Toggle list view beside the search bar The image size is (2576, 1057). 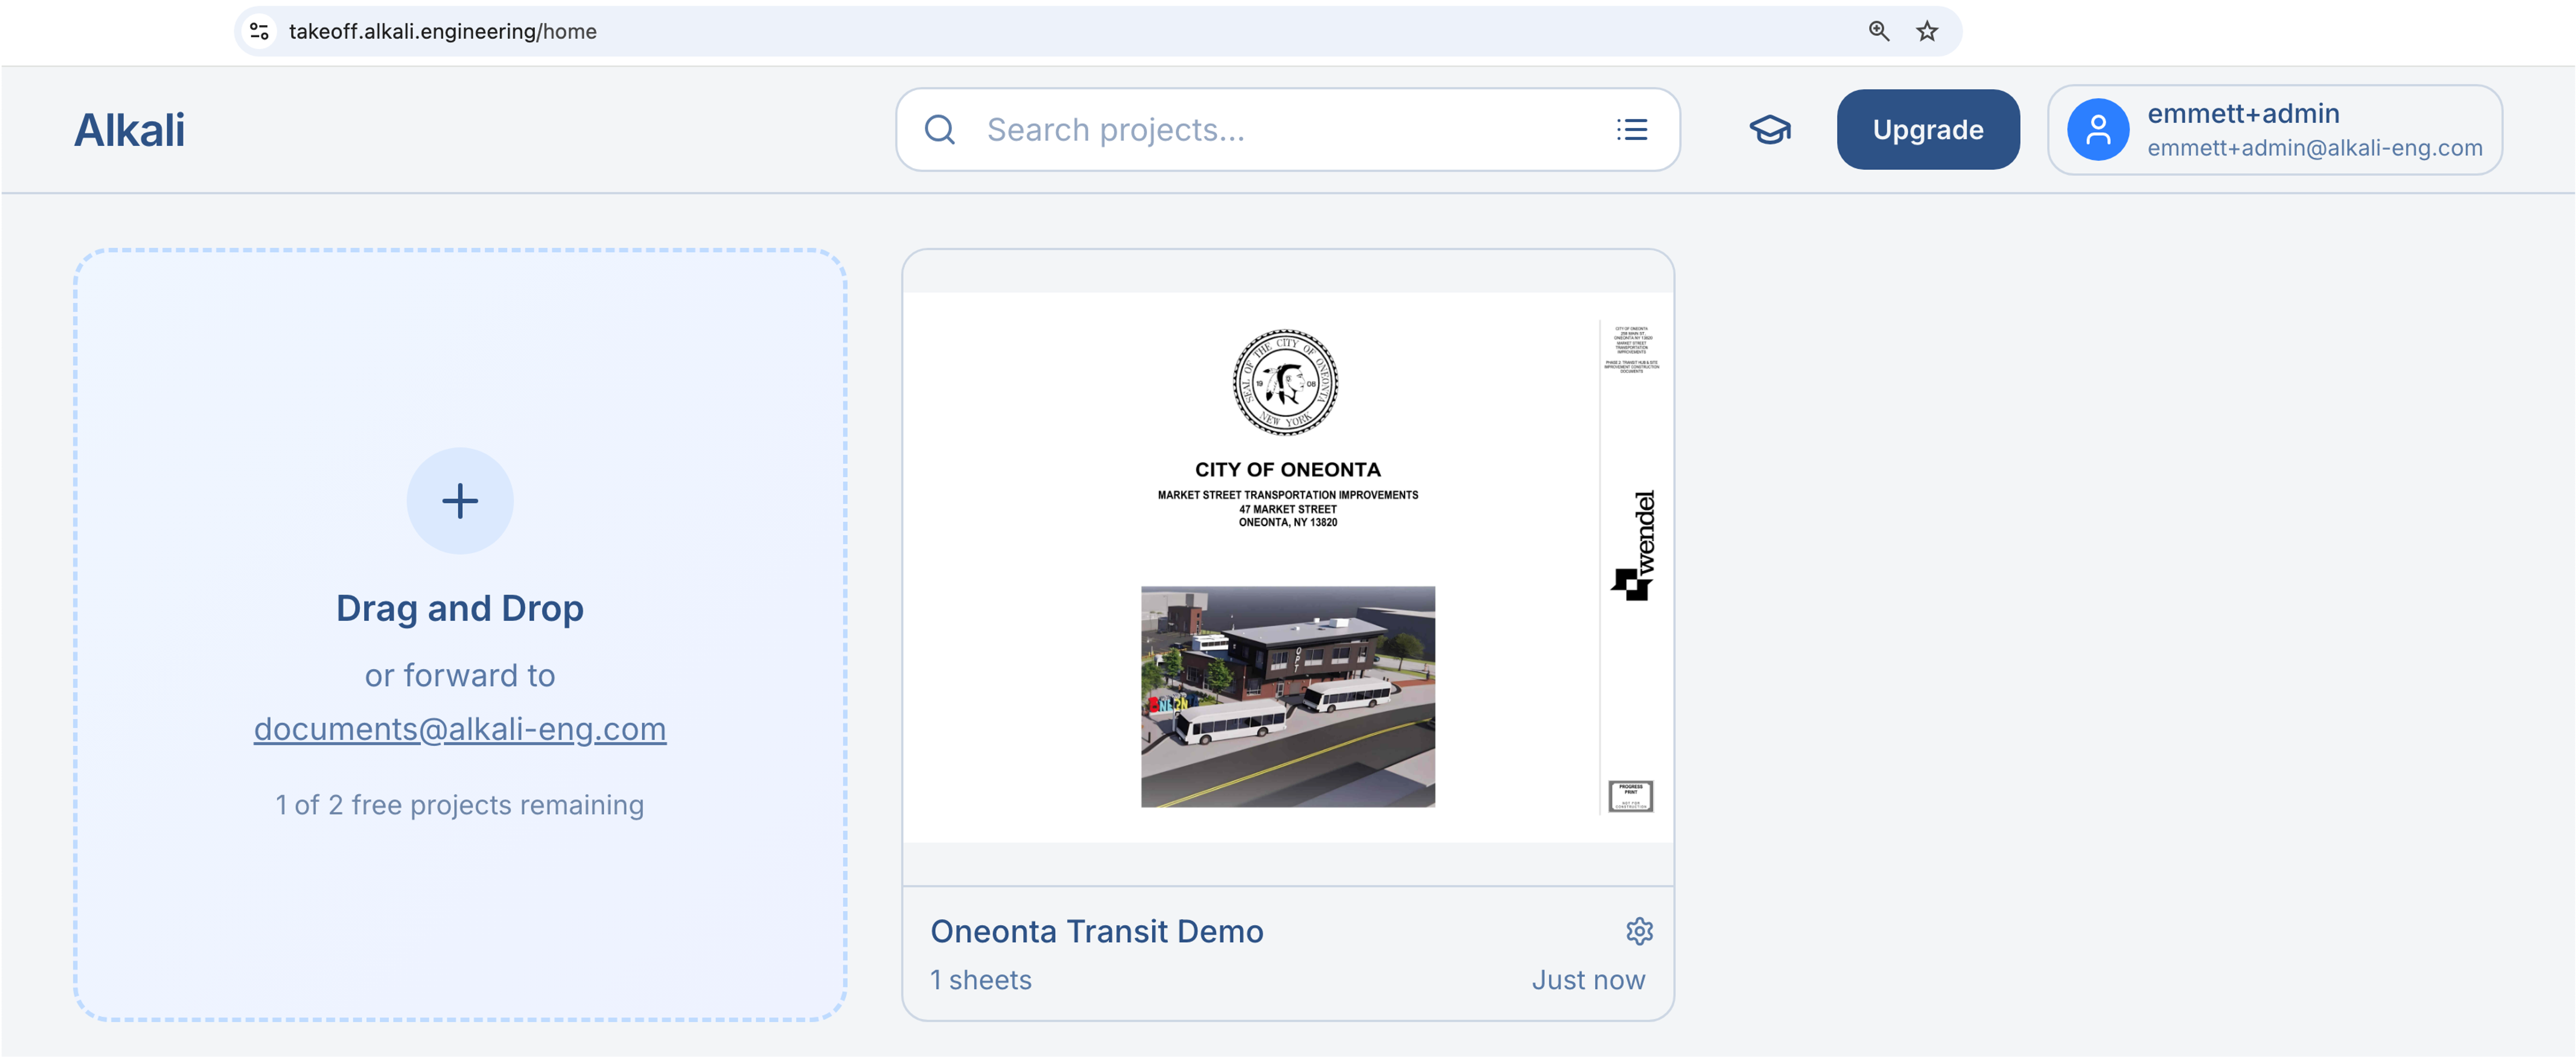[x=1632, y=129]
